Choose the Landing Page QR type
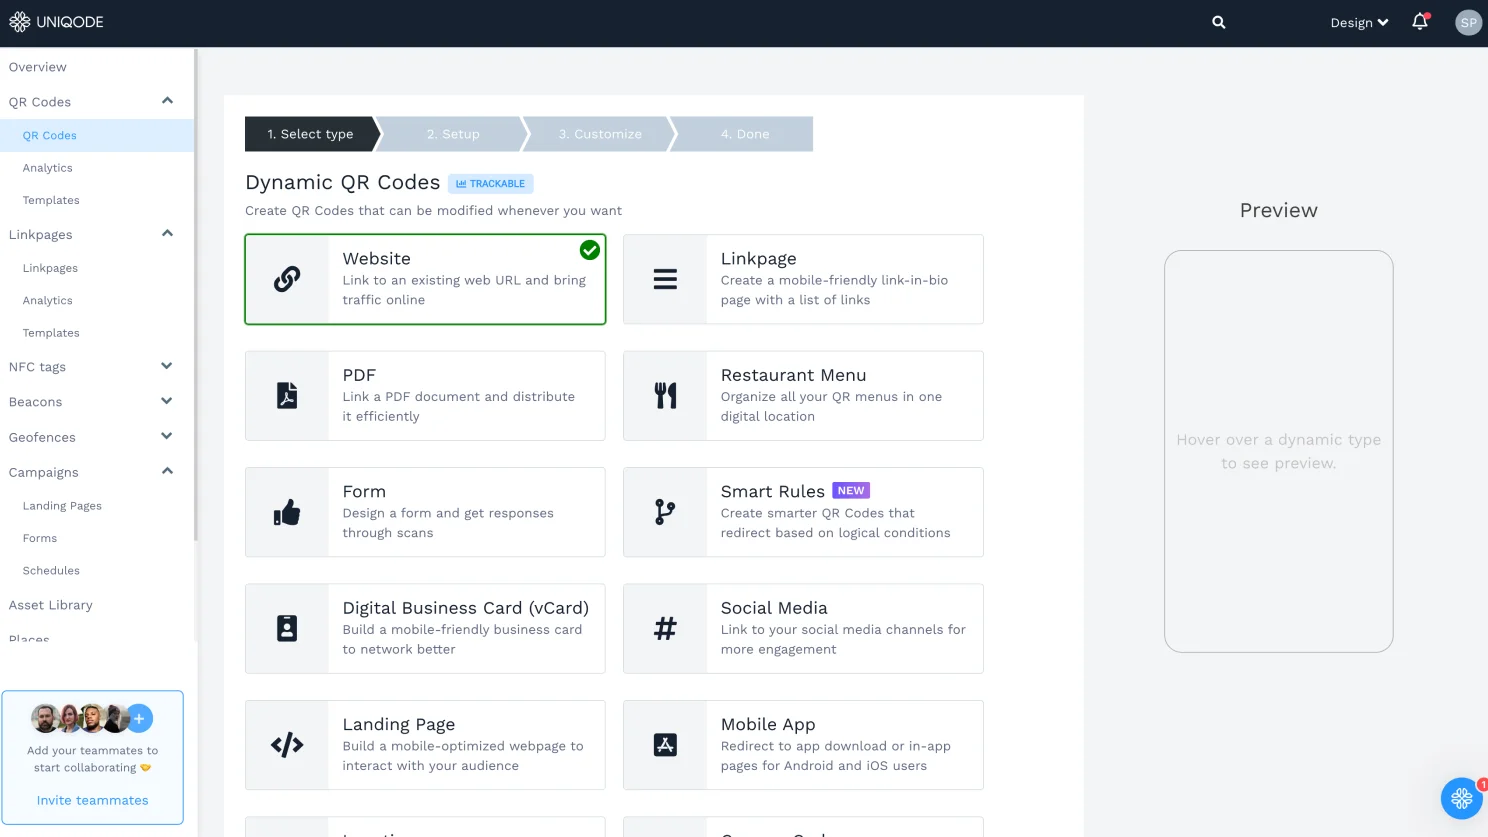The image size is (1488, 837). tap(425, 745)
